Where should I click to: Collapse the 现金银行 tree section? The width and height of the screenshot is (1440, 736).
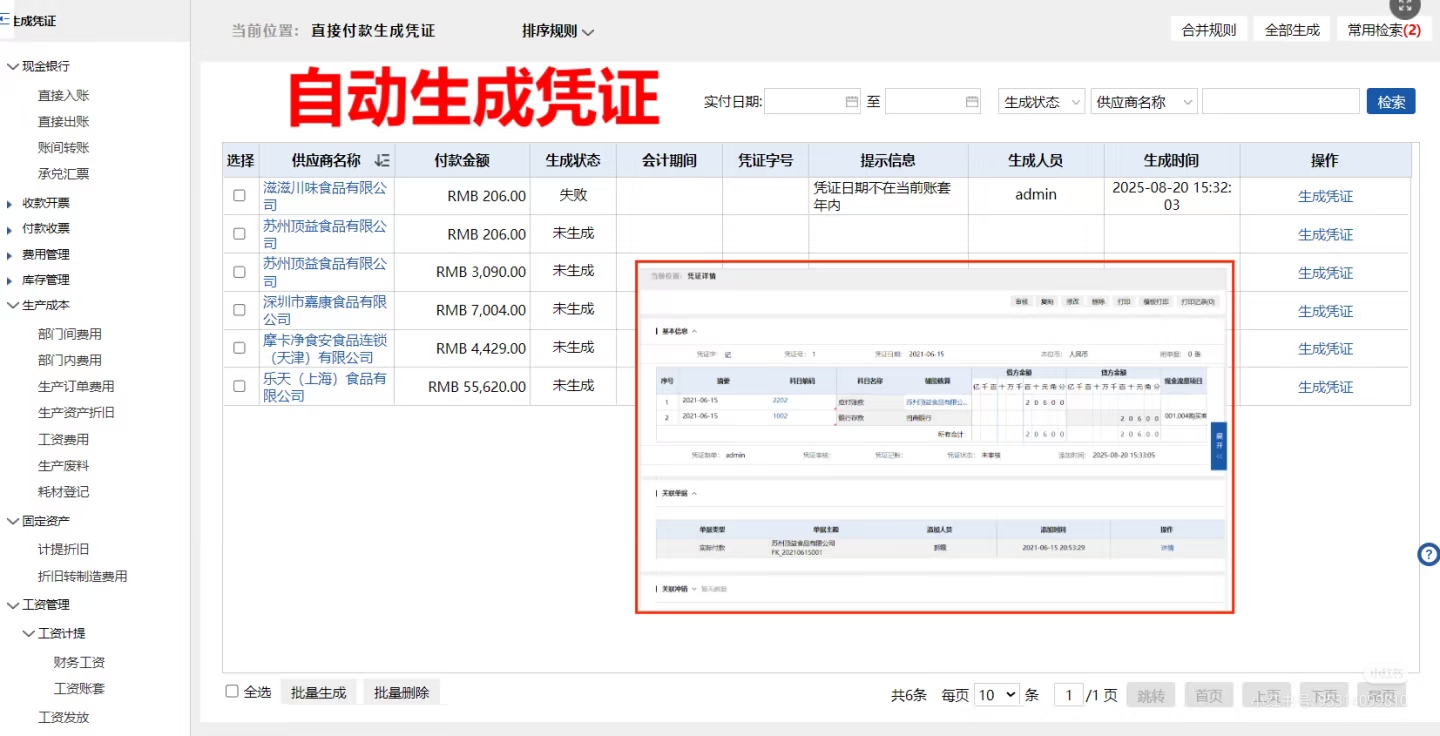tap(13, 66)
